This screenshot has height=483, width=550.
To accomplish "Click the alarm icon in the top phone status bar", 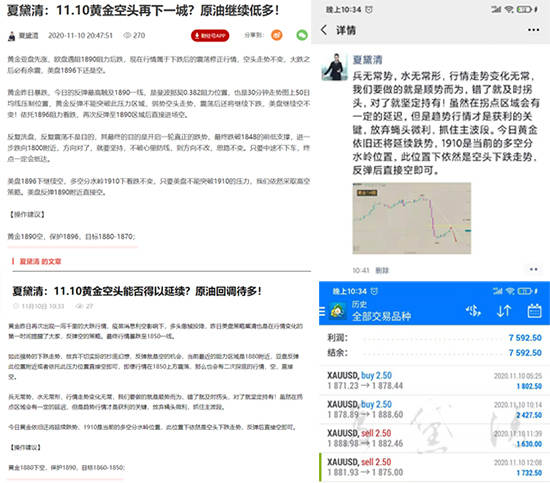I will (369, 9).
